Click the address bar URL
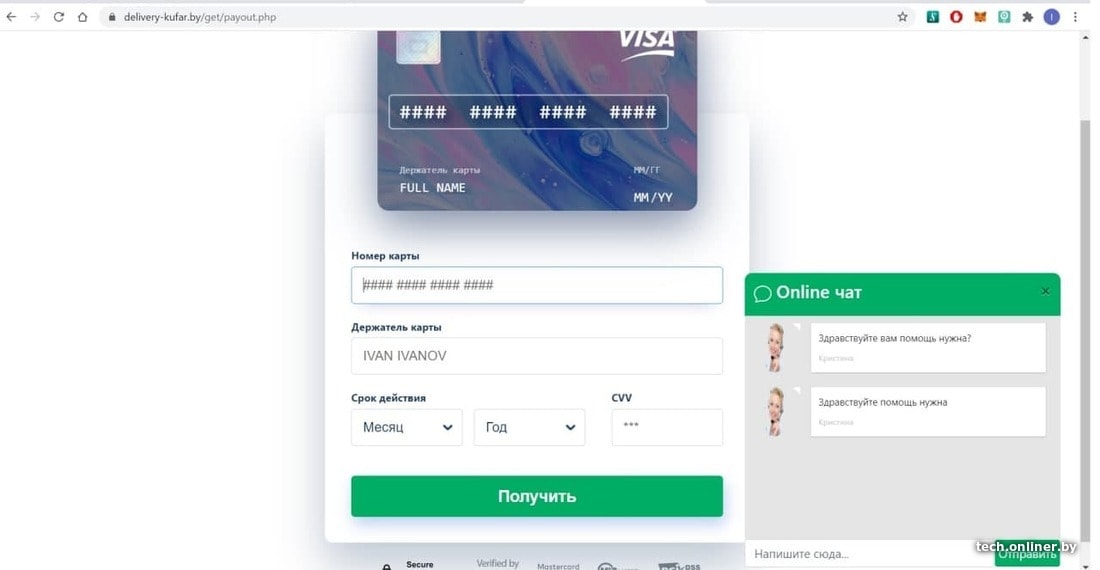 [200, 17]
